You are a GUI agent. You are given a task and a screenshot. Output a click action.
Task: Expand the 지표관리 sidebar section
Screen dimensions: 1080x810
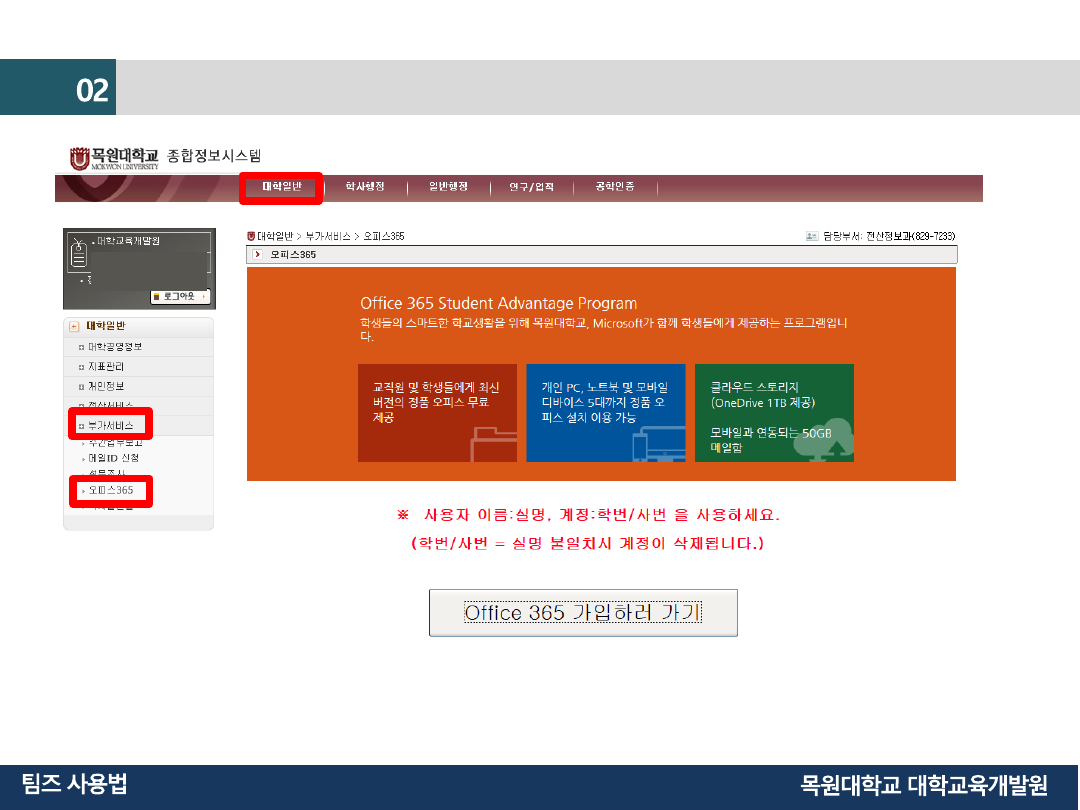coord(106,367)
